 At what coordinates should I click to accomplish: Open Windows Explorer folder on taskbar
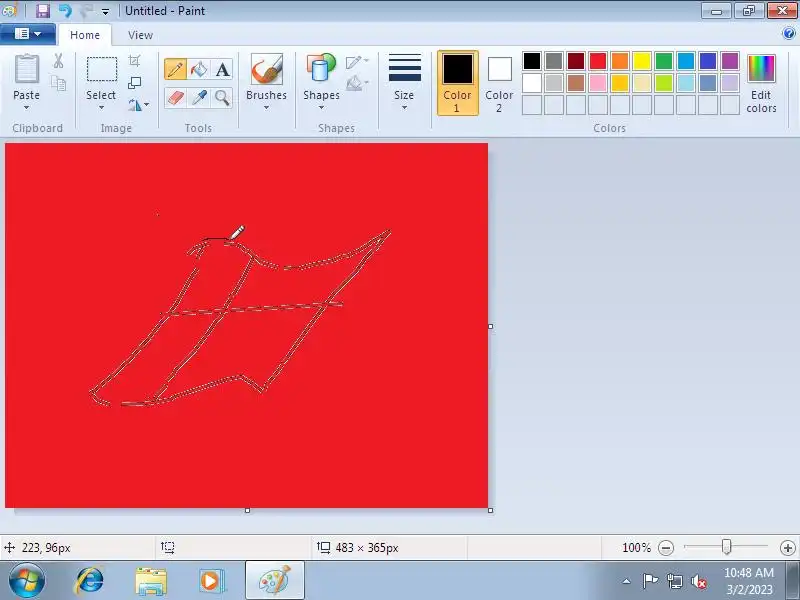click(x=151, y=581)
